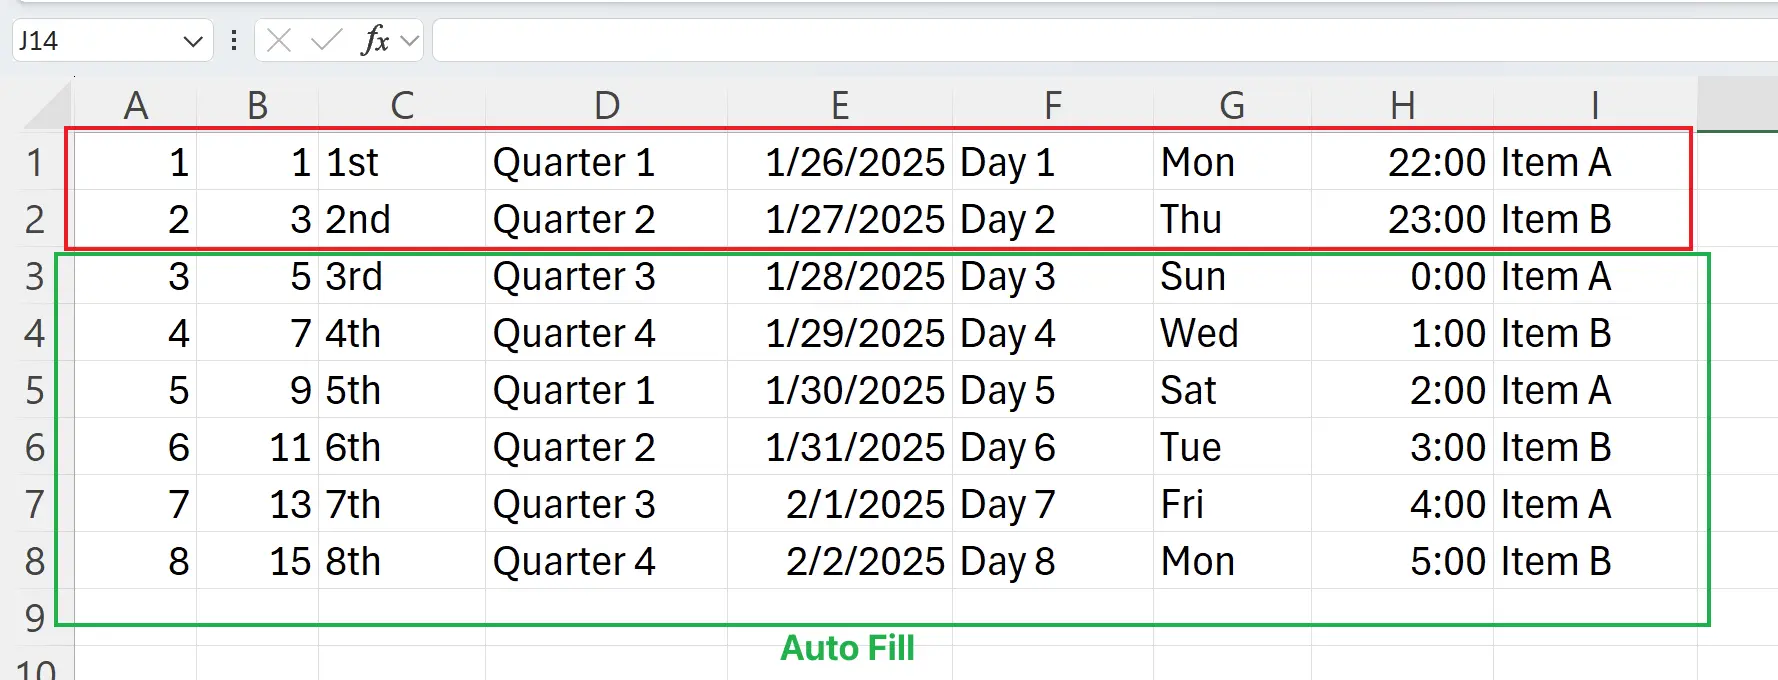Viewport: 1778px width, 680px height.
Task: Click the cell reading 8th
Action: (402, 561)
